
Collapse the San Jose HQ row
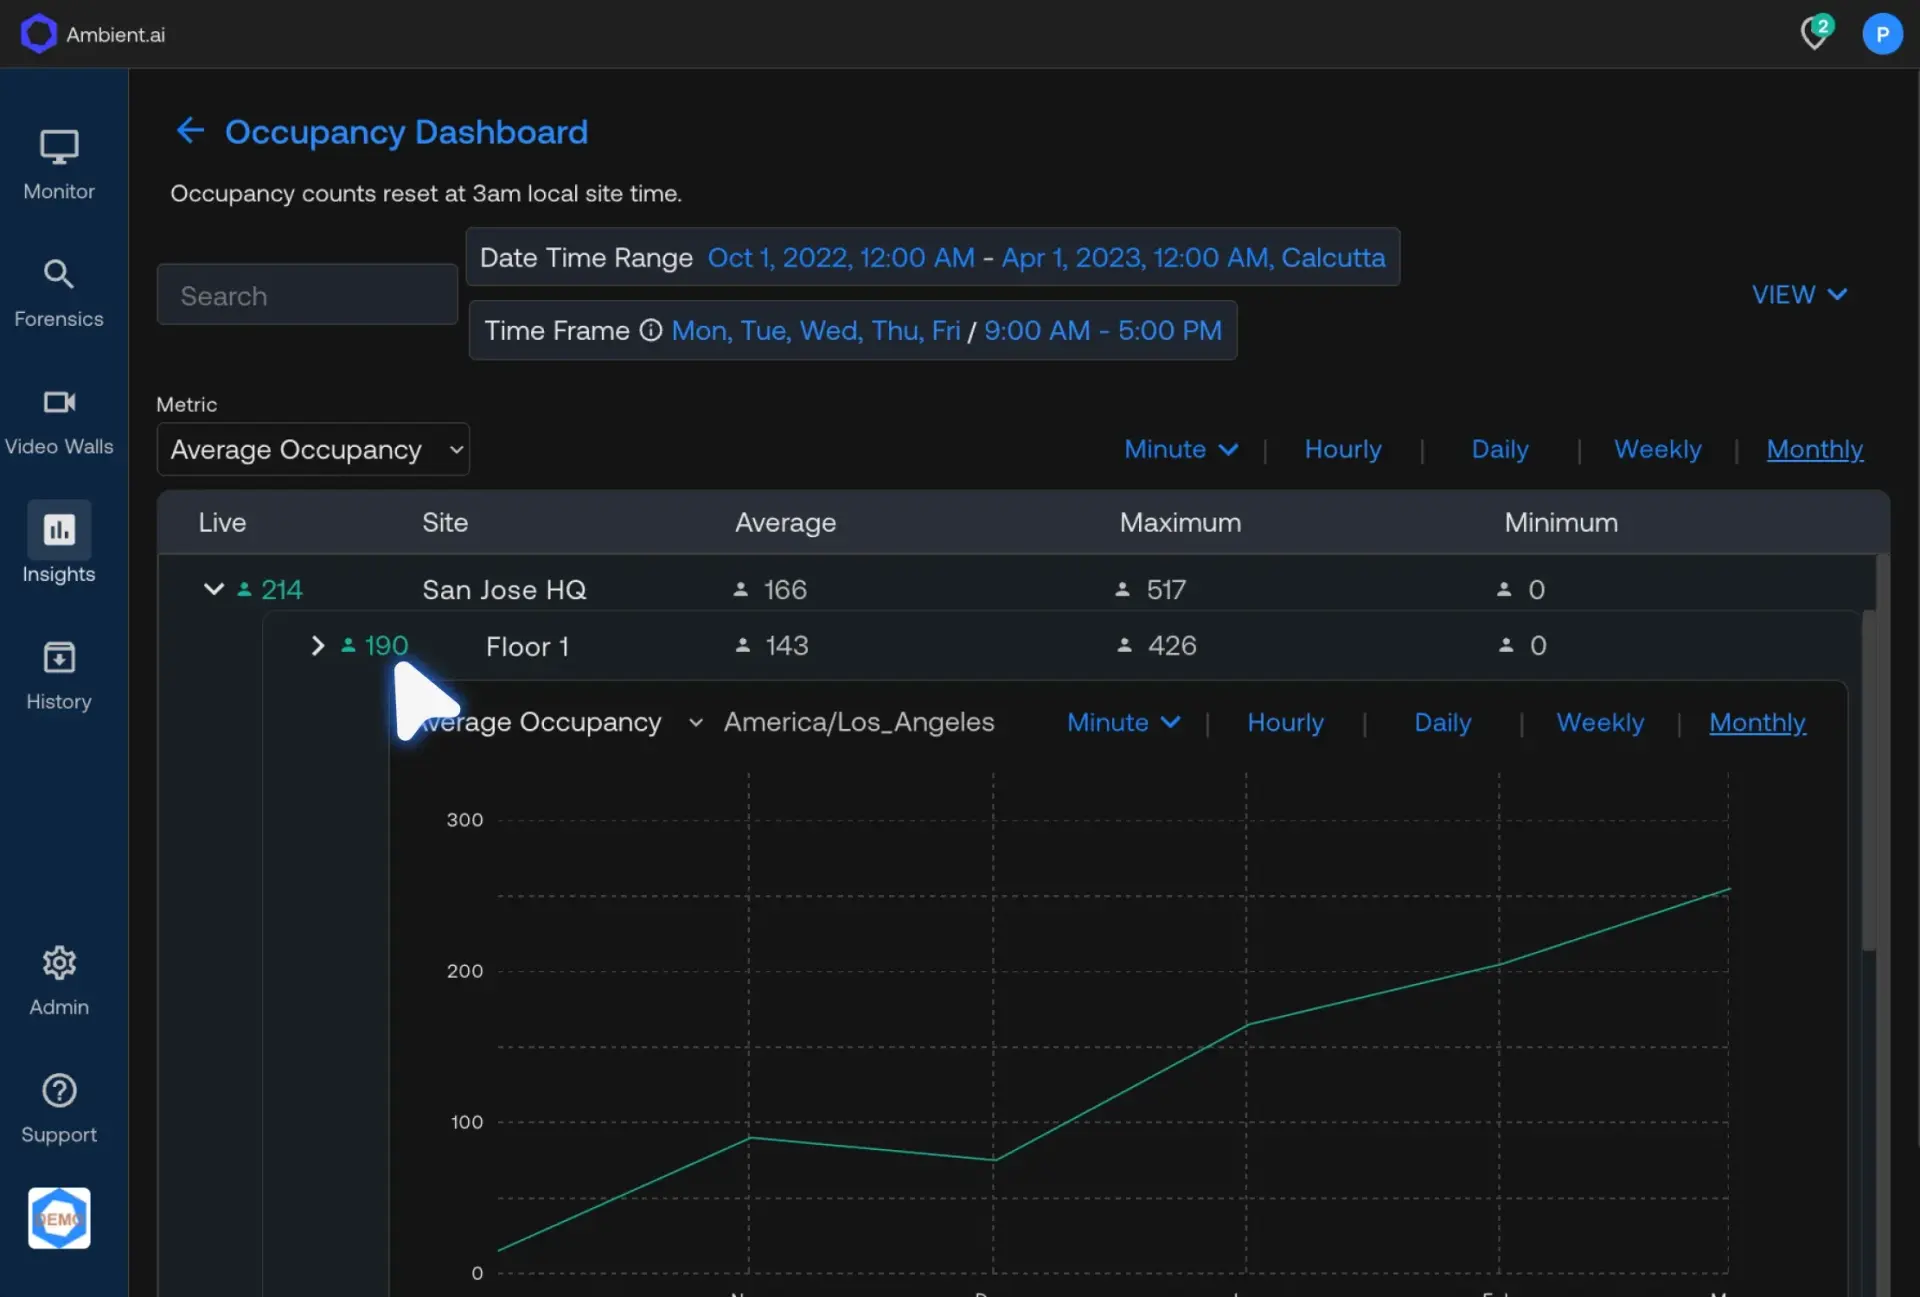point(213,589)
